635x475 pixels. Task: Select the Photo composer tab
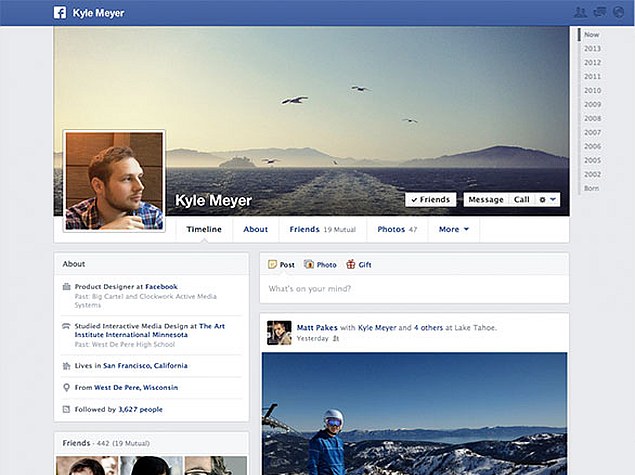coord(320,265)
